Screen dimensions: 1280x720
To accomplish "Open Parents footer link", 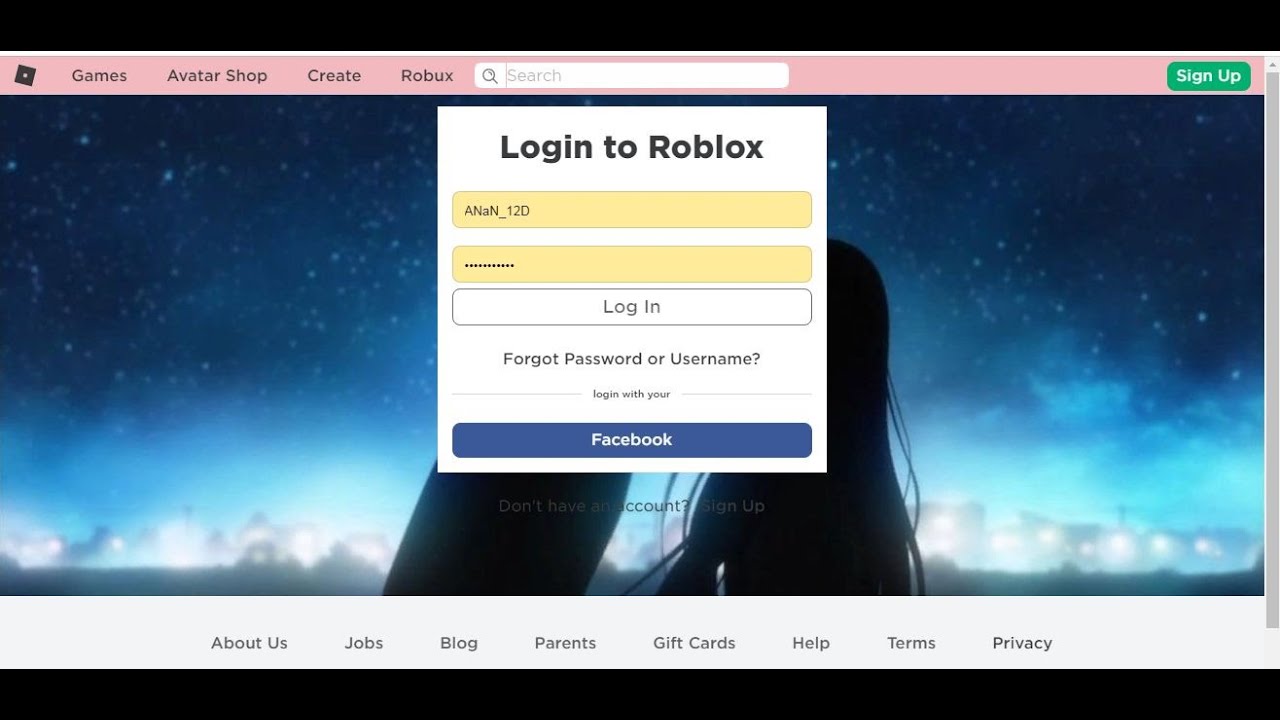I will coord(565,643).
